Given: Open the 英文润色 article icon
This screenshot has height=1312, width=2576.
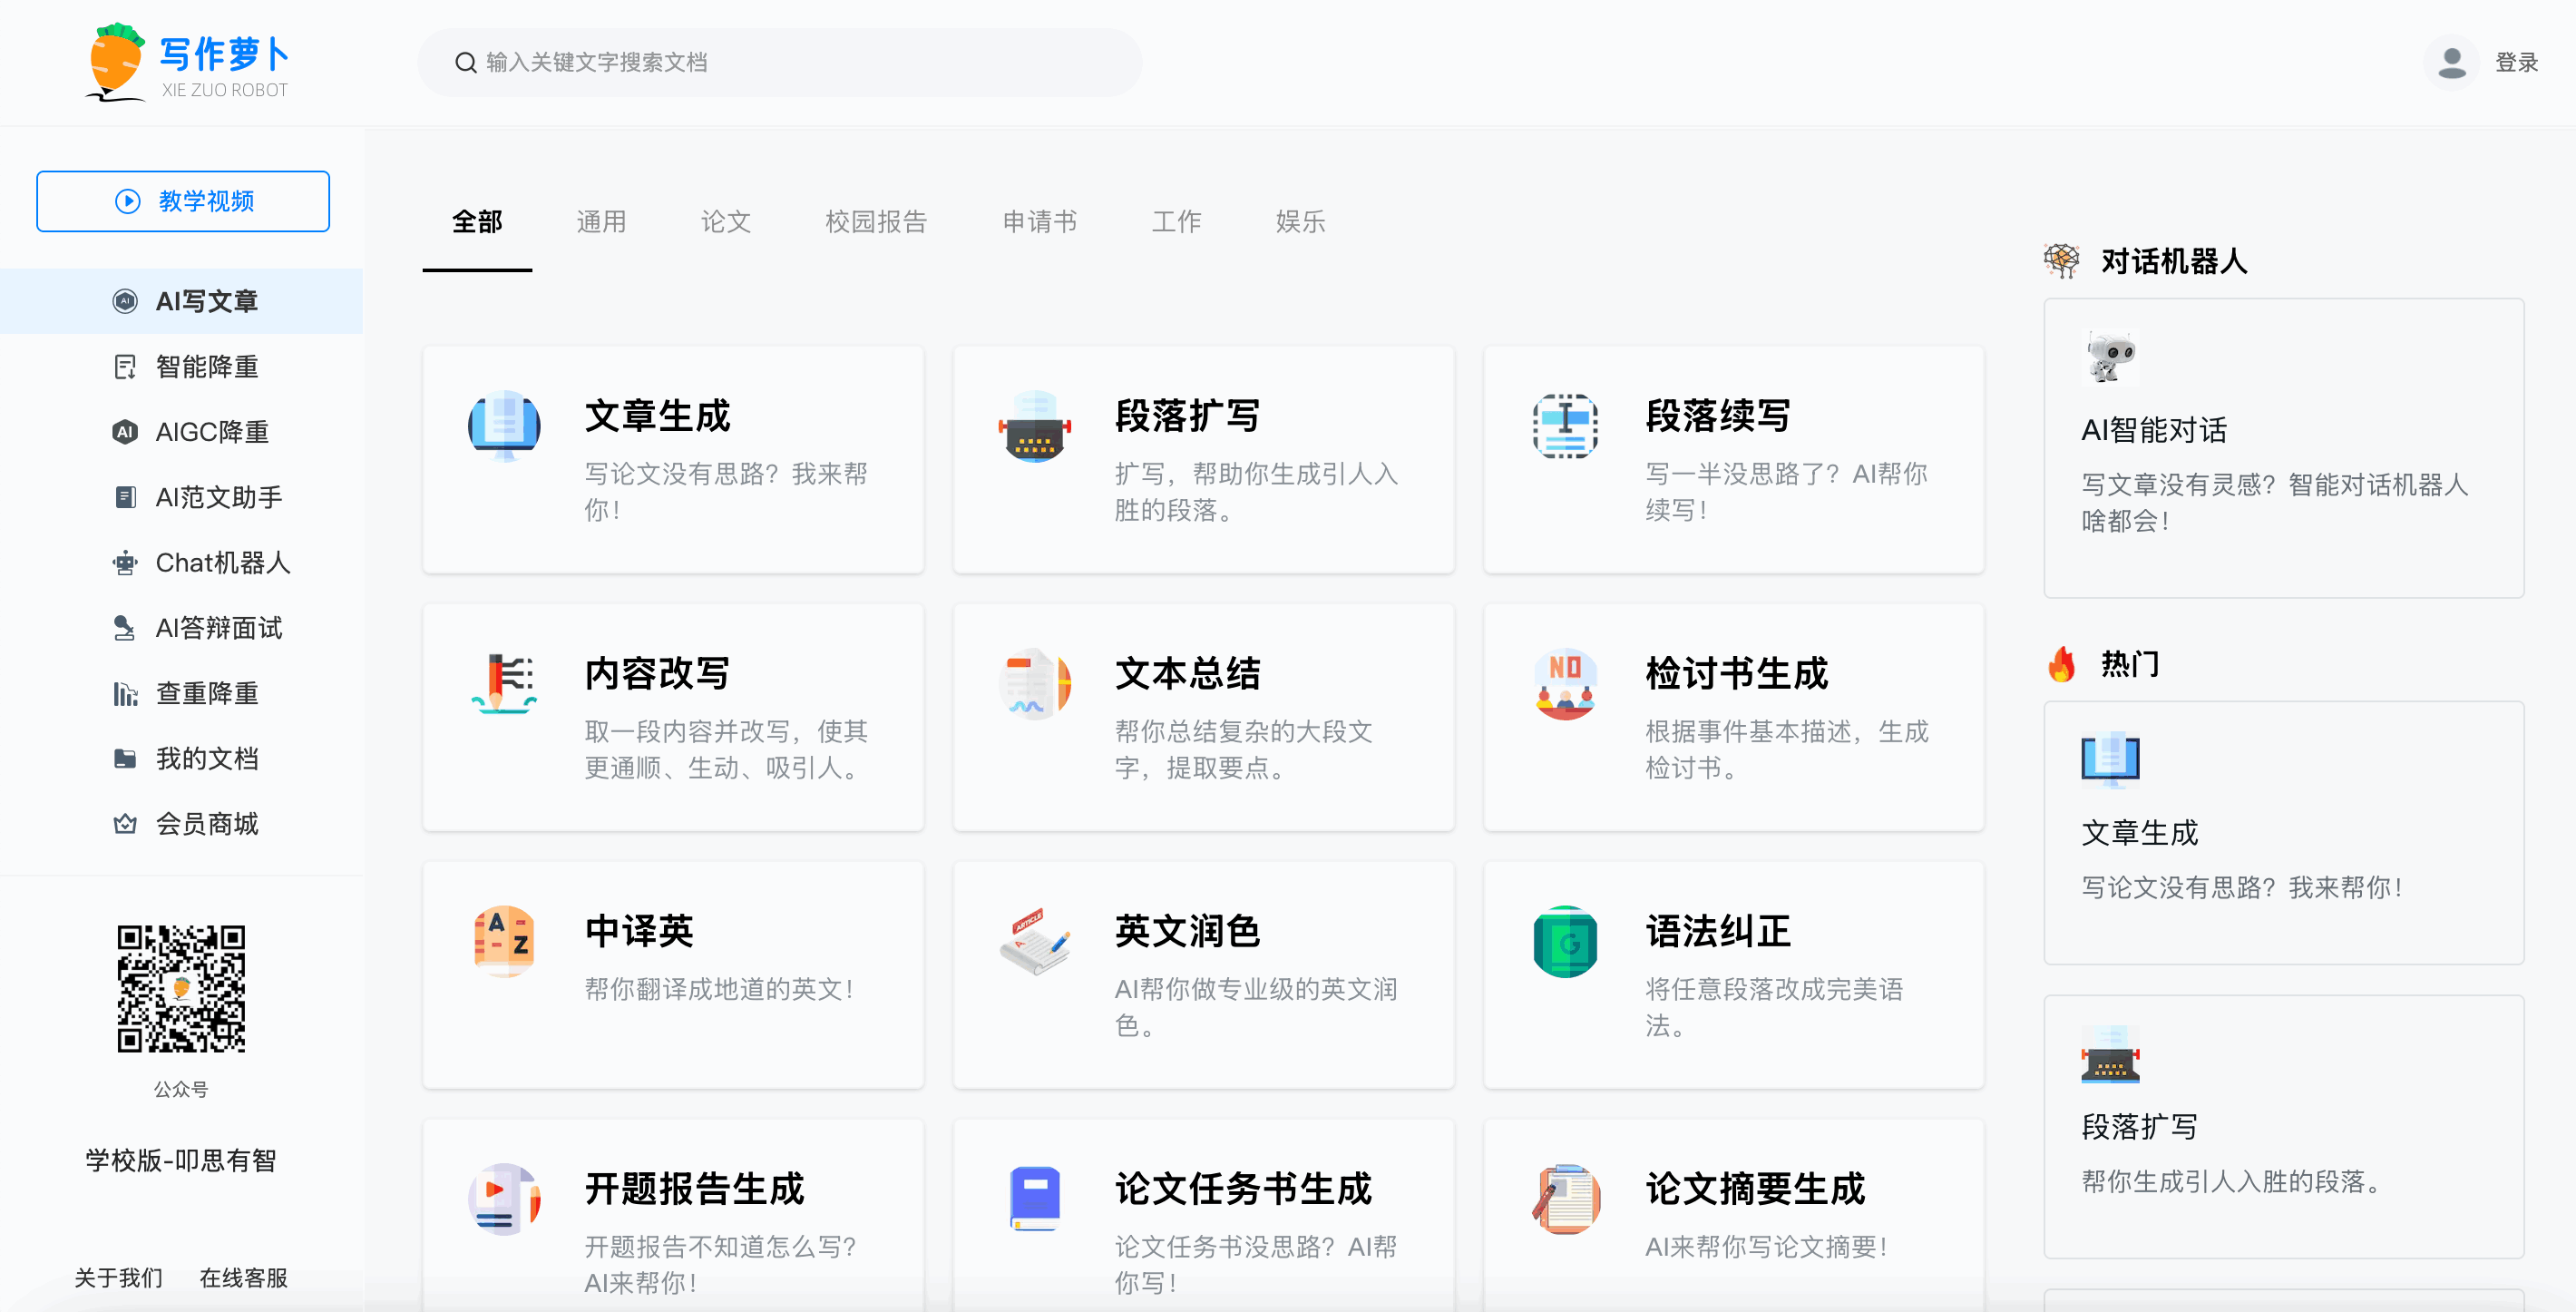Looking at the screenshot, I should [1034, 941].
